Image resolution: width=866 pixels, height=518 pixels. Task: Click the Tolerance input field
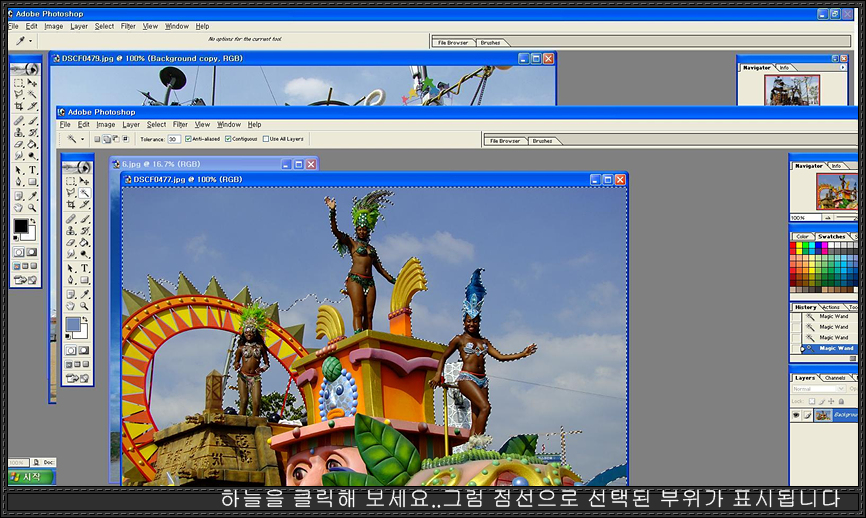174,139
